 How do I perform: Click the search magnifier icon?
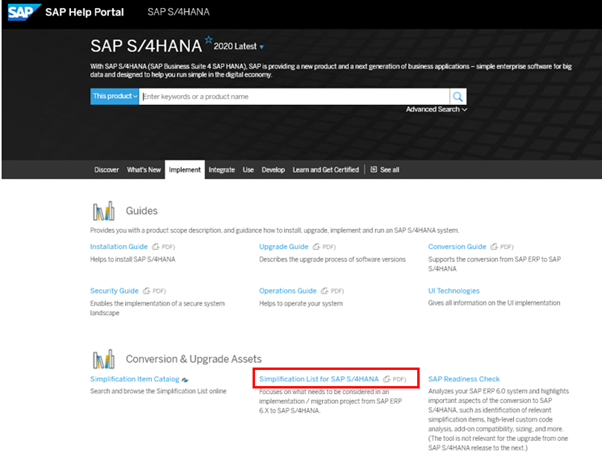pyautogui.click(x=458, y=96)
